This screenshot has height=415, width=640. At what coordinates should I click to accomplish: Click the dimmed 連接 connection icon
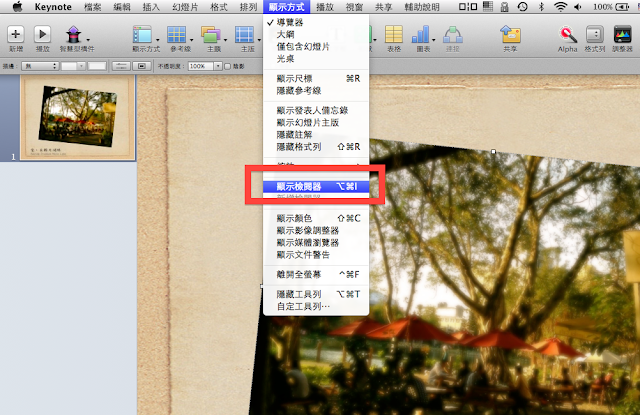[x=453, y=35]
